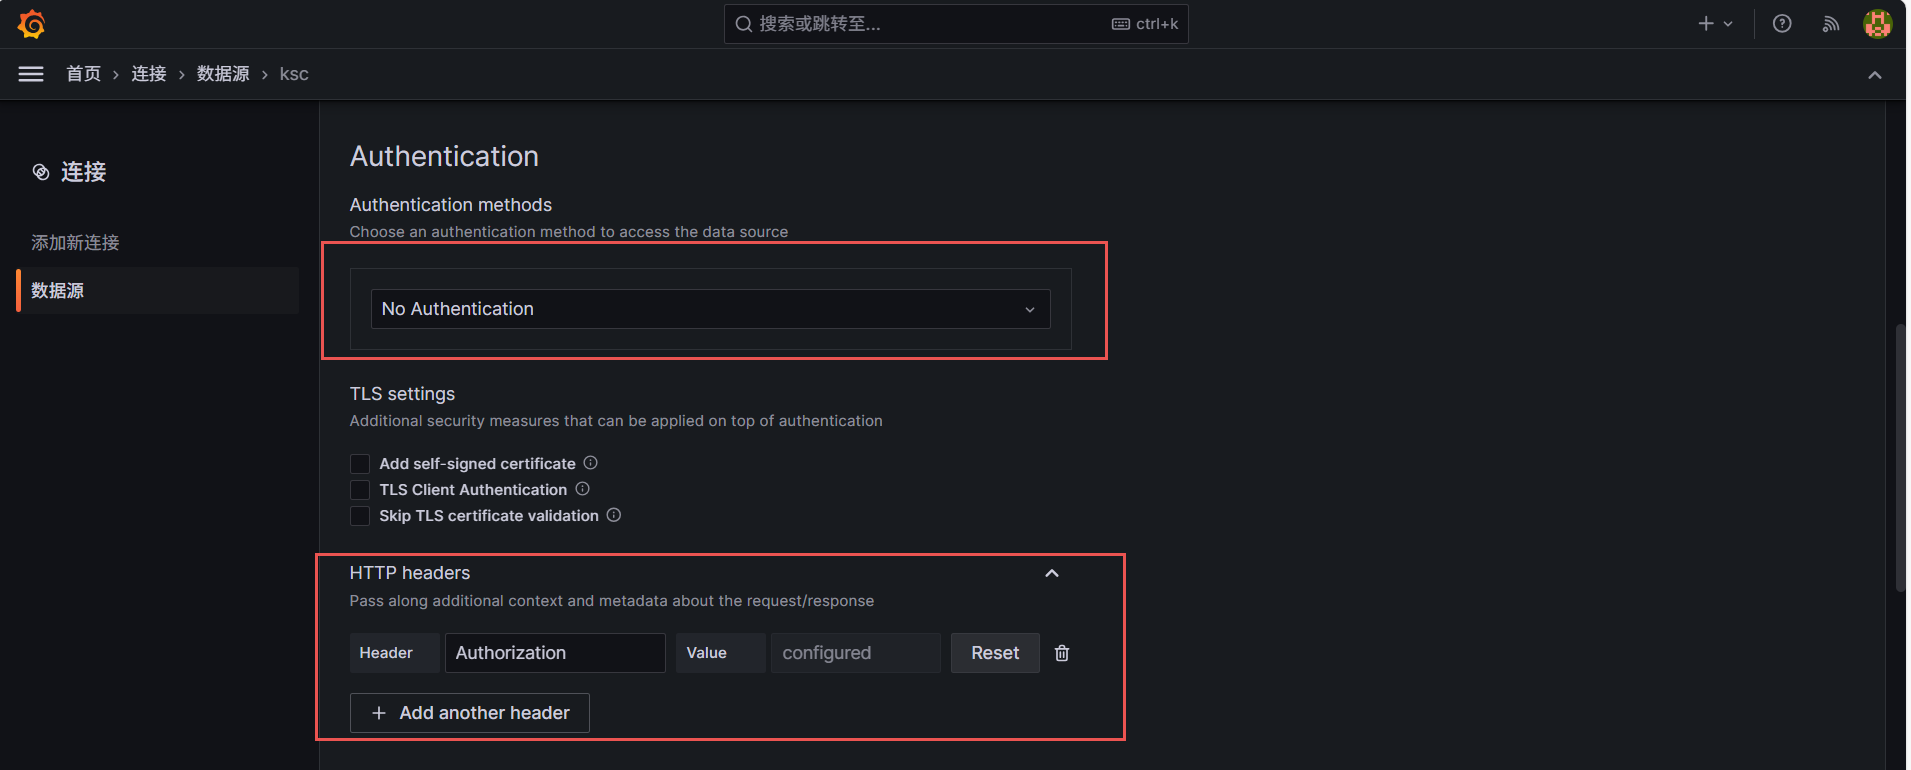Expand the plus add-new menu in top bar

(1714, 24)
